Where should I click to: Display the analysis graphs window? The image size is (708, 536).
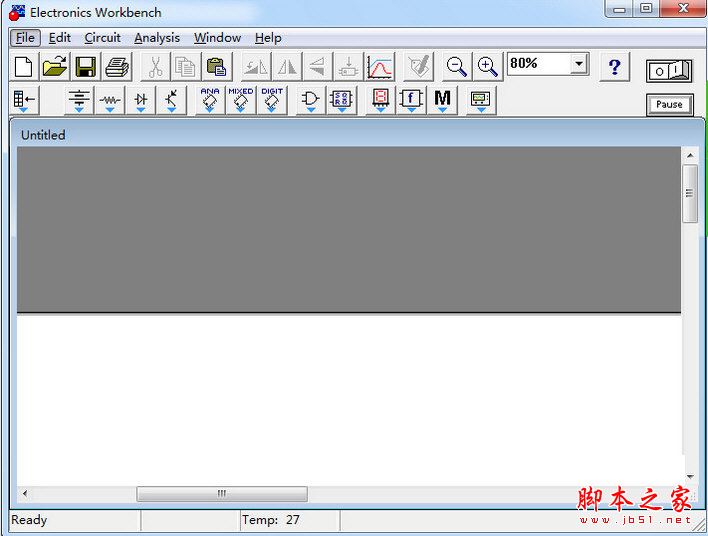click(380, 67)
